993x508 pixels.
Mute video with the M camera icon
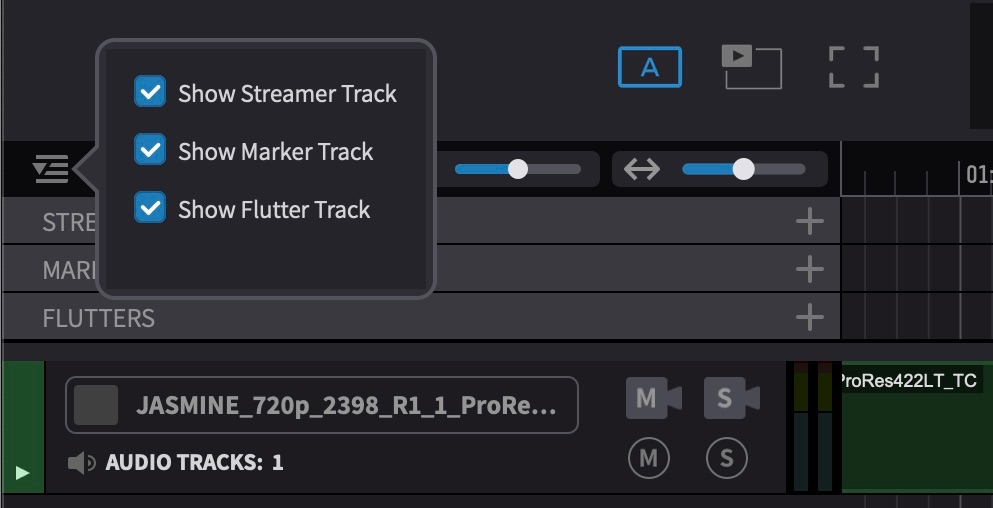click(654, 398)
